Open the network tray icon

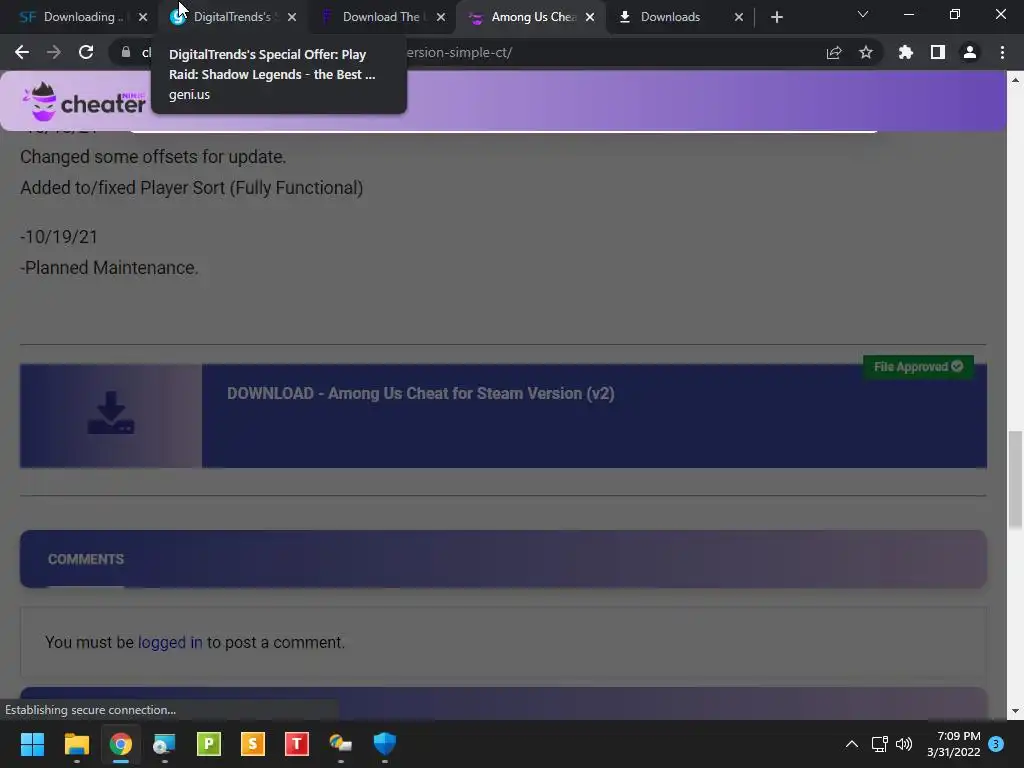click(x=880, y=744)
